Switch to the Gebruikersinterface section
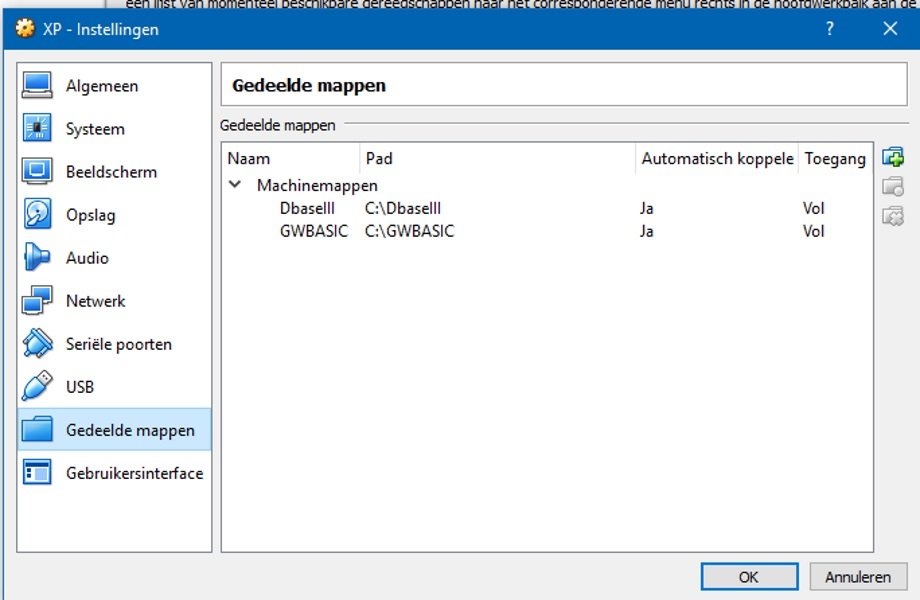This screenshot has width=920, height=600. (x=114, y=473)
